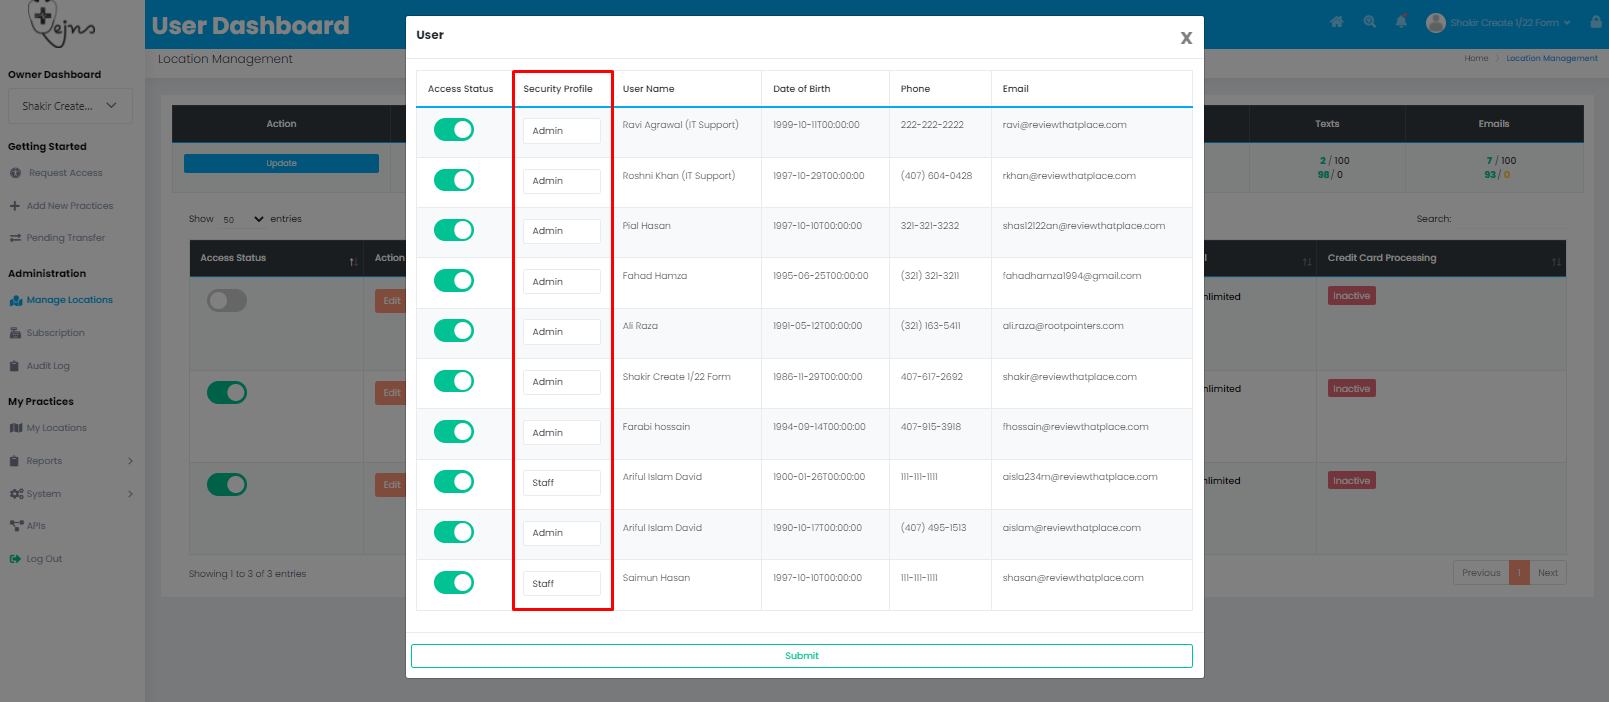The height and width of the screenshot is (702, 1609).
Task: Open the notifications bell icon
Action: point(1401,22)
